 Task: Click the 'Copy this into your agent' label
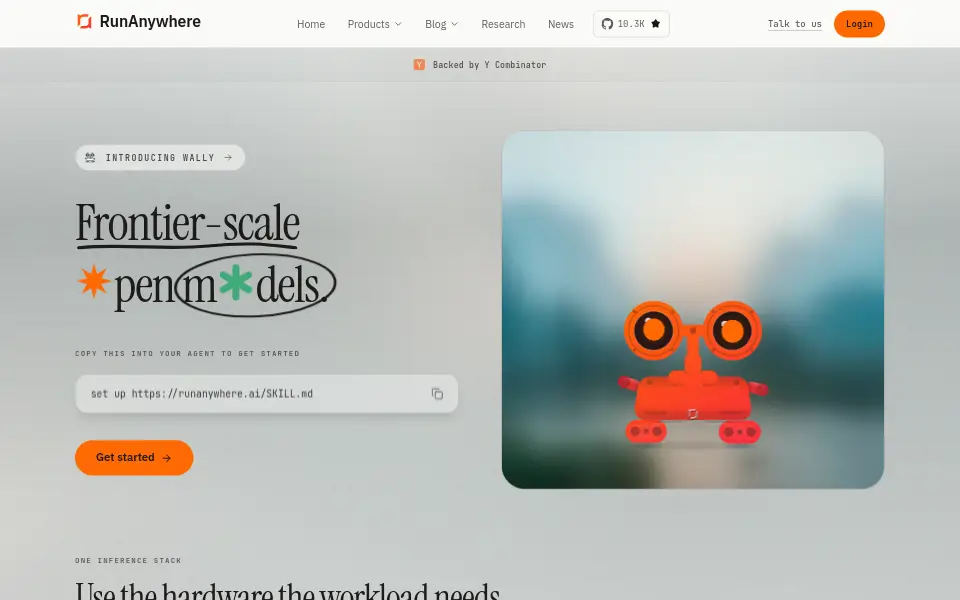click(187, 353)
